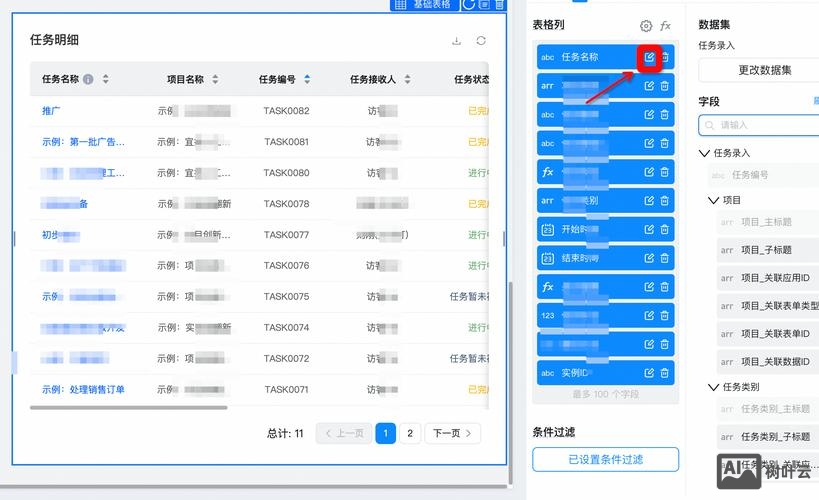The image size is (819, 500).
Task: Click the 上一页 previous page button
Action: click(344, 433)
